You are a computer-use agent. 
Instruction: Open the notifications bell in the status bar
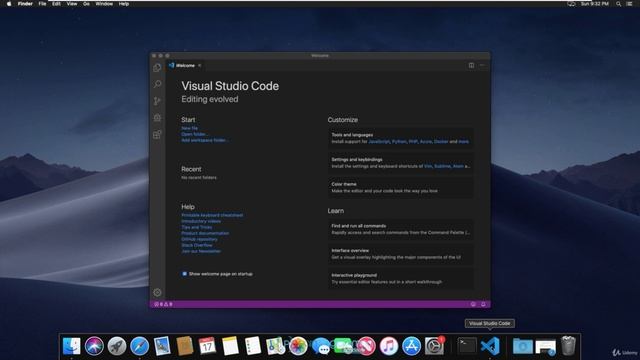tap(483, 304)
